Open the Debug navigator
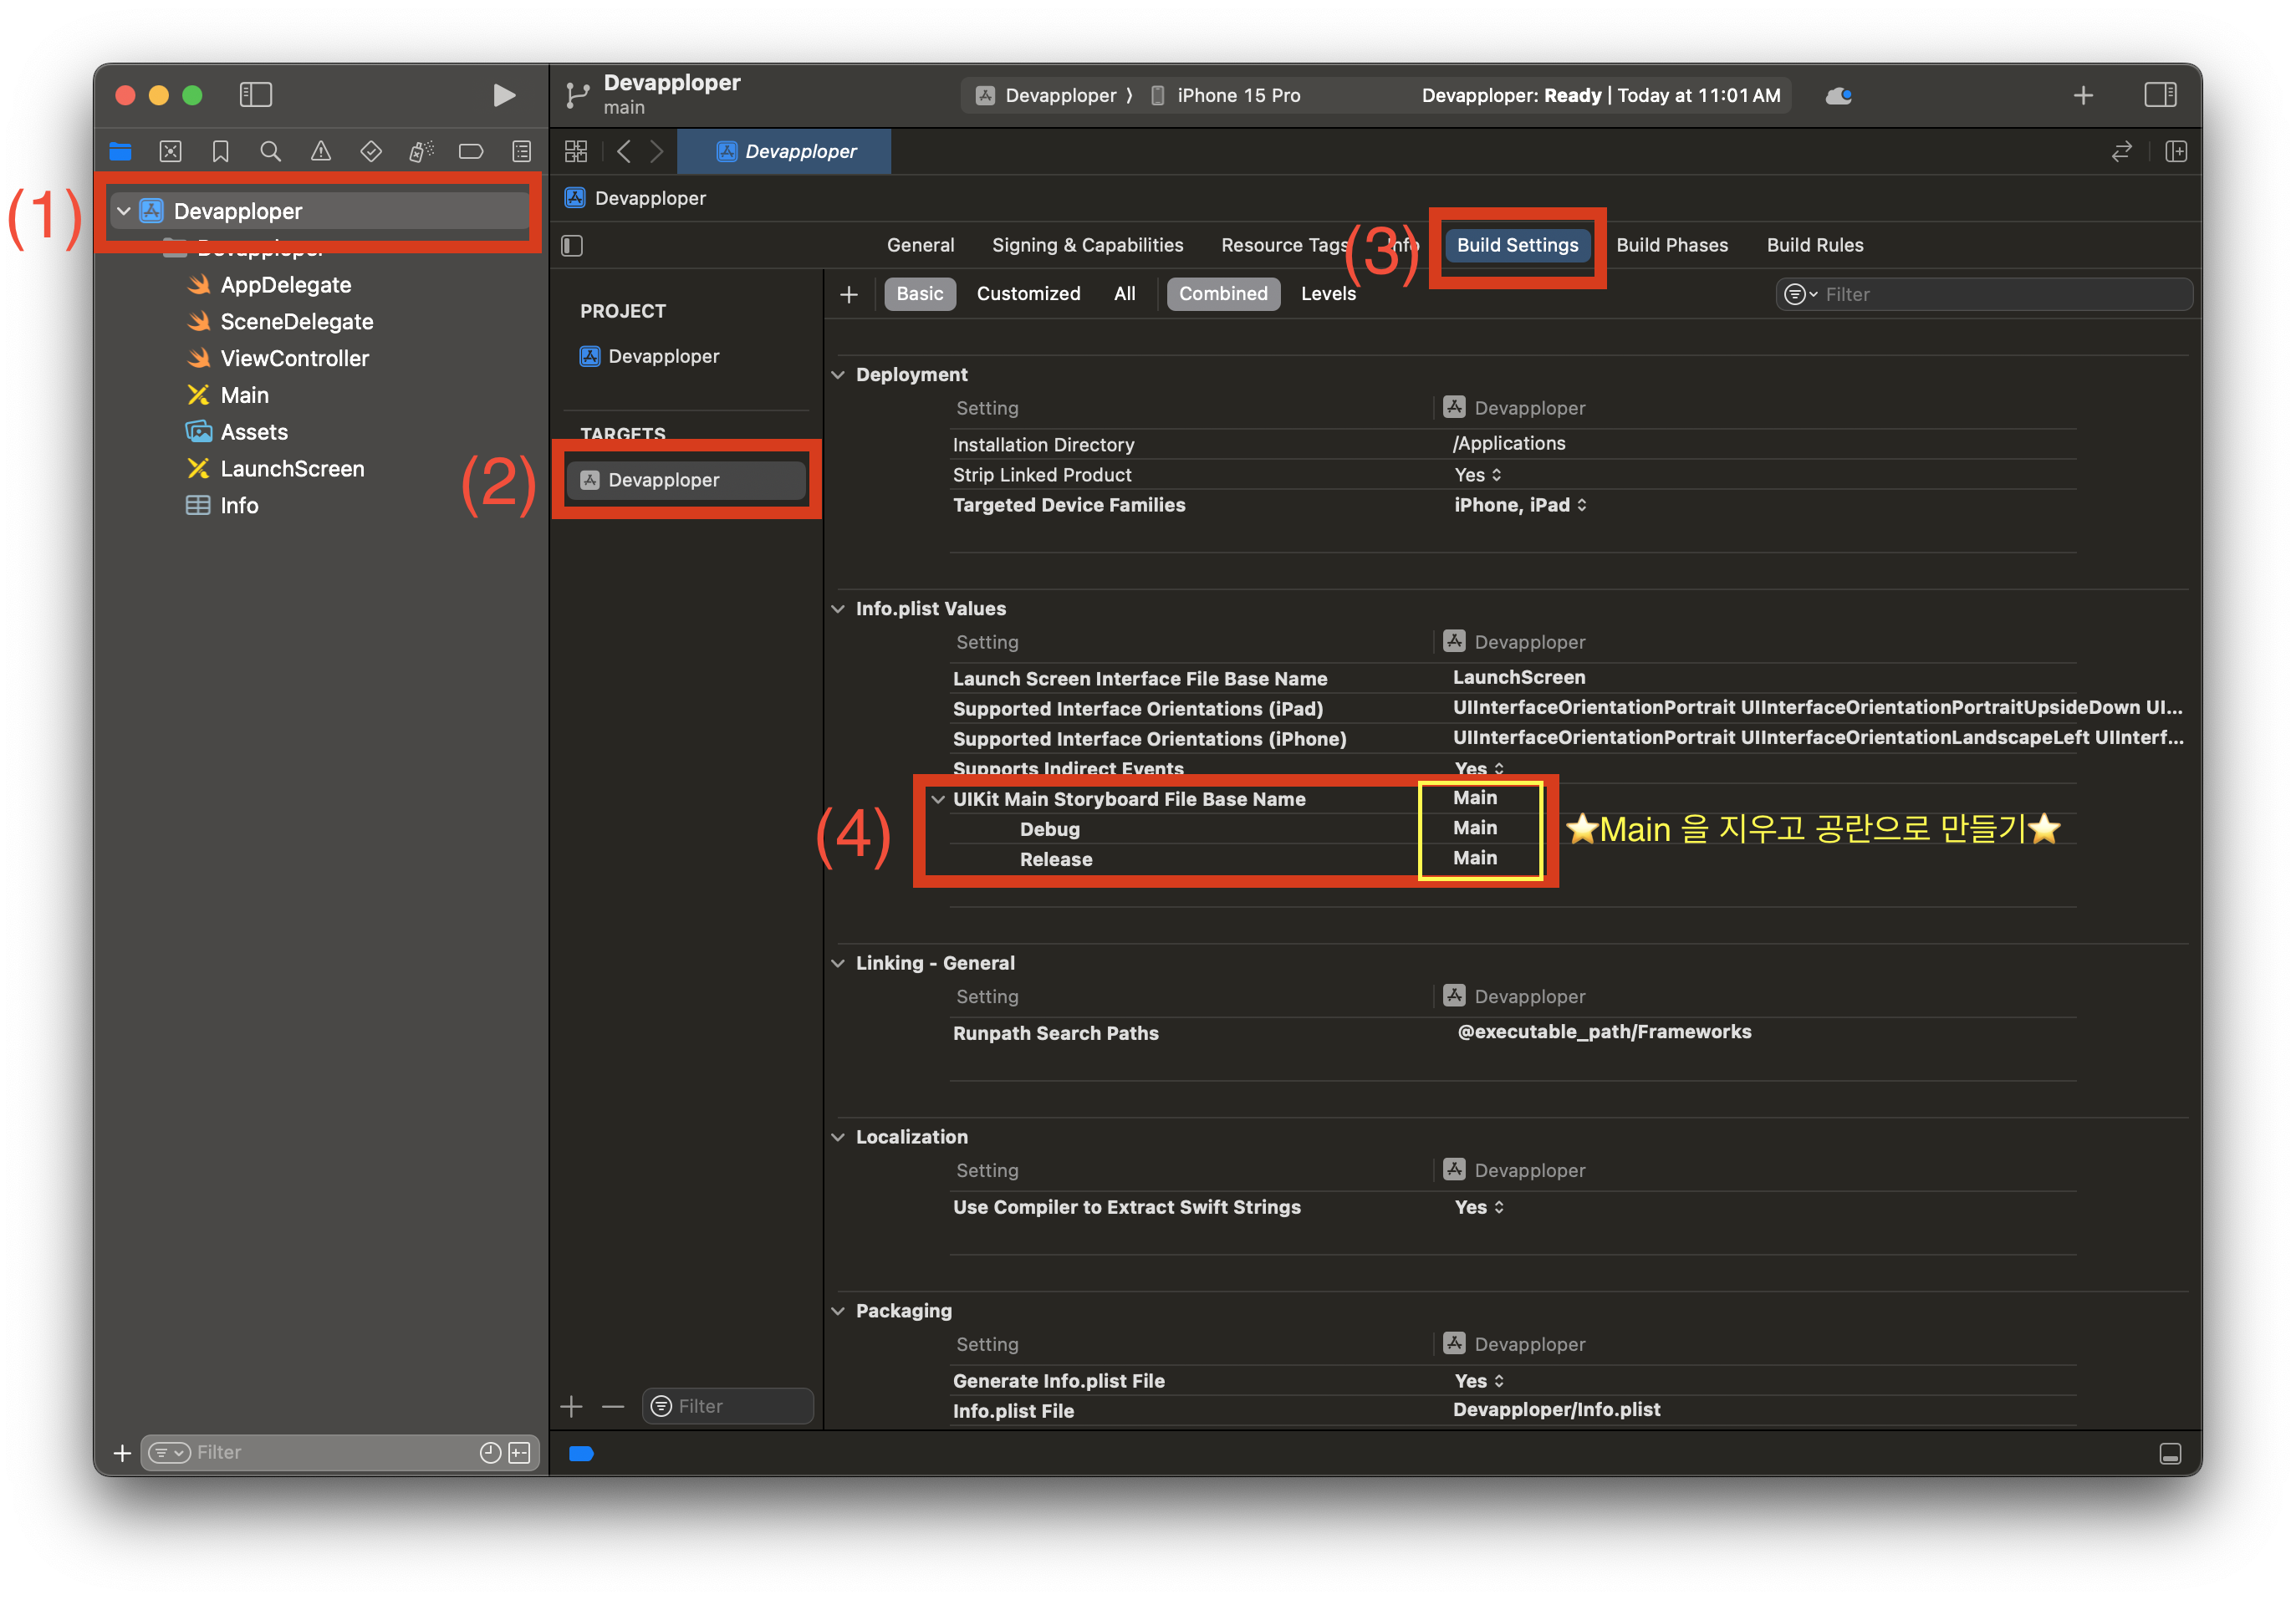The image size is (2296, 1600). (x=421, y=151)
